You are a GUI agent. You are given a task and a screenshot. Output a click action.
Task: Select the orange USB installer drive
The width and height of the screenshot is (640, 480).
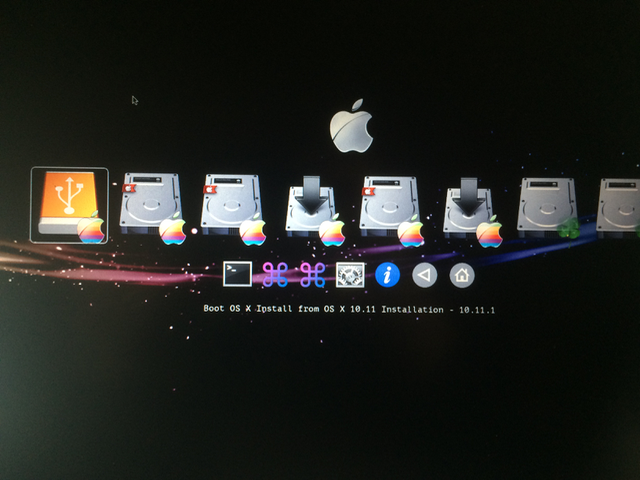(x=69, y=205)
